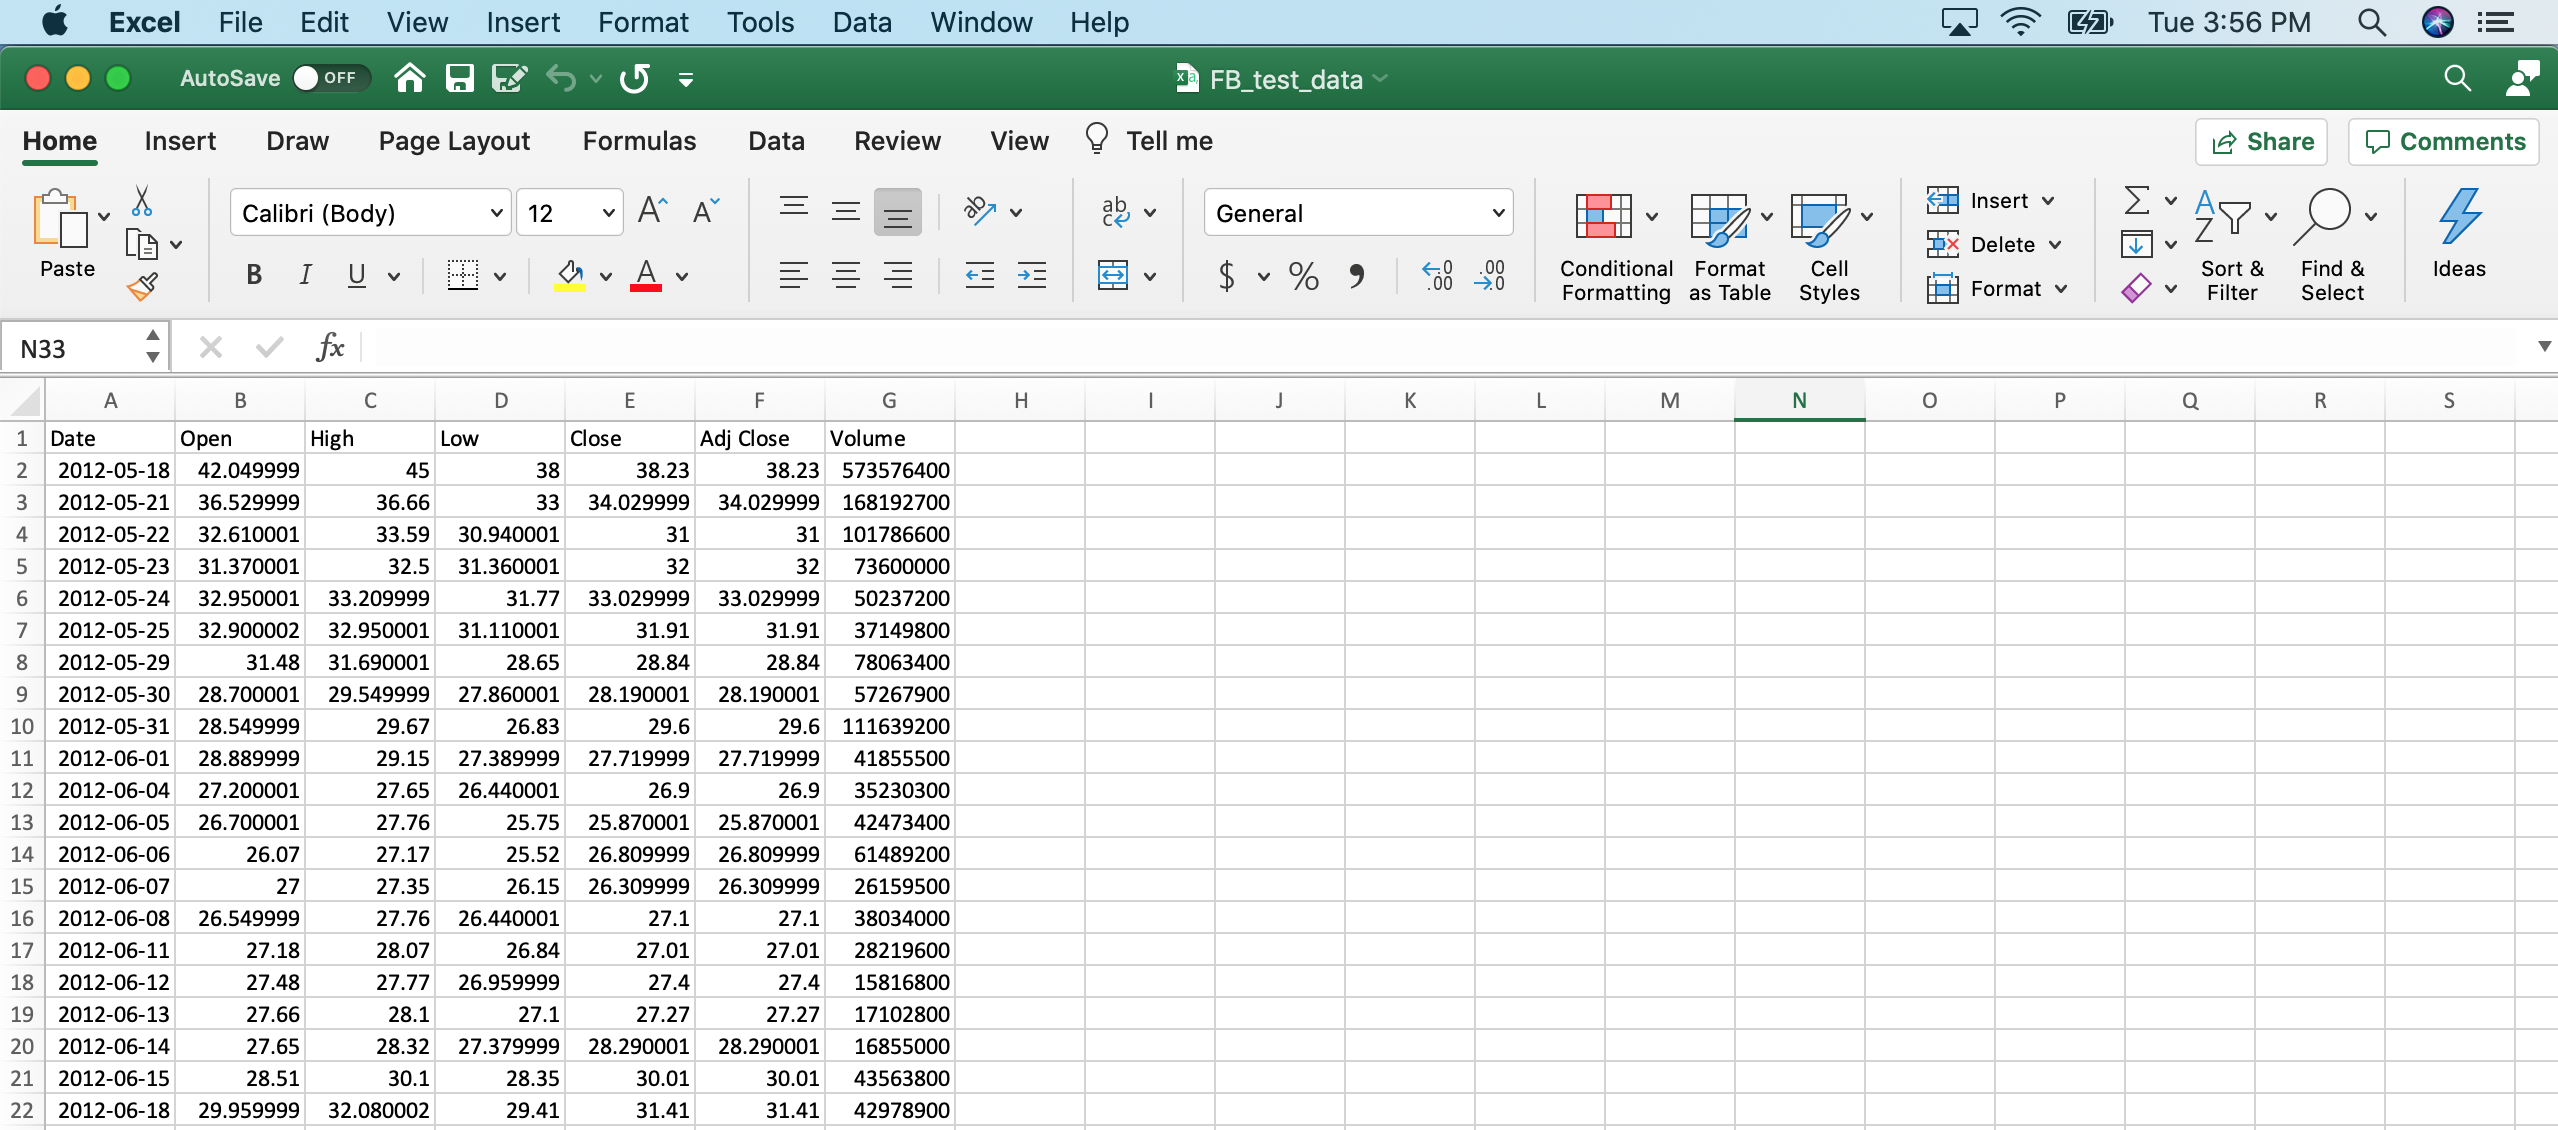The height and width of the screenshot is (1130, 2558).
Task: Open the Formulas menu
Action: tap(638, 140)
